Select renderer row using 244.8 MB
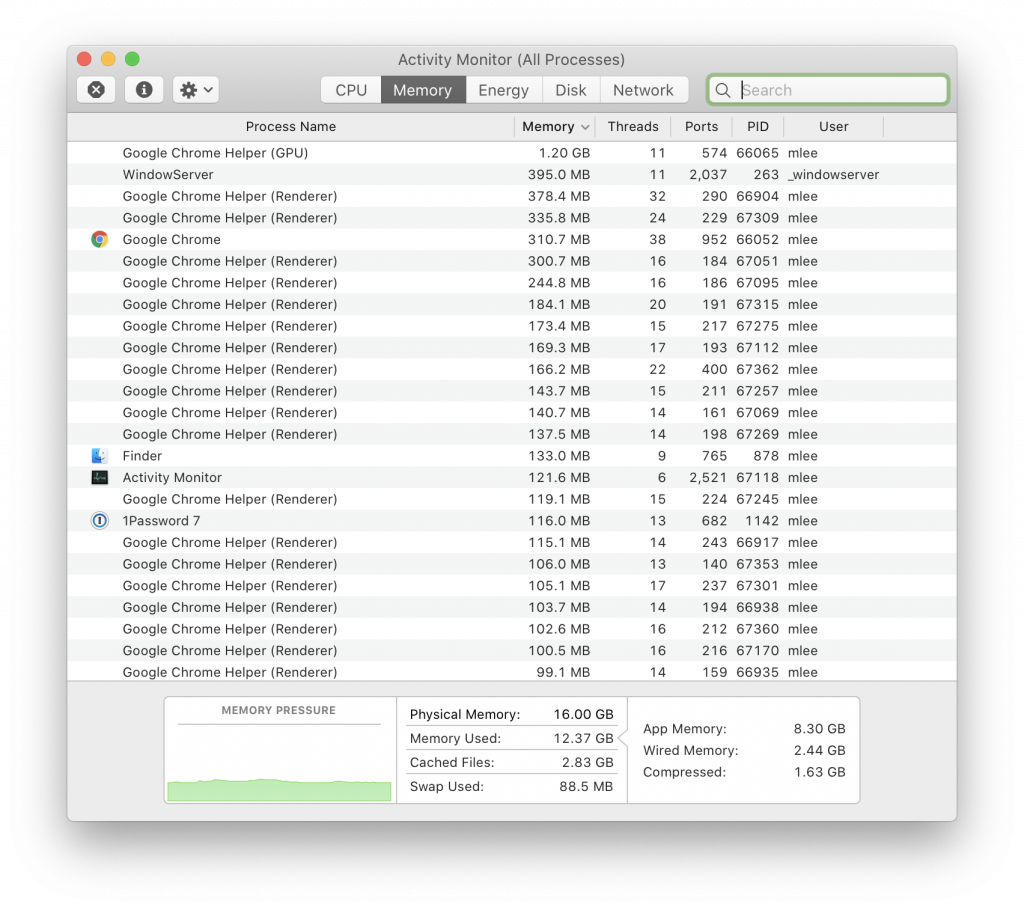Screen dimensions: 1024x910 tap(512, 283)
